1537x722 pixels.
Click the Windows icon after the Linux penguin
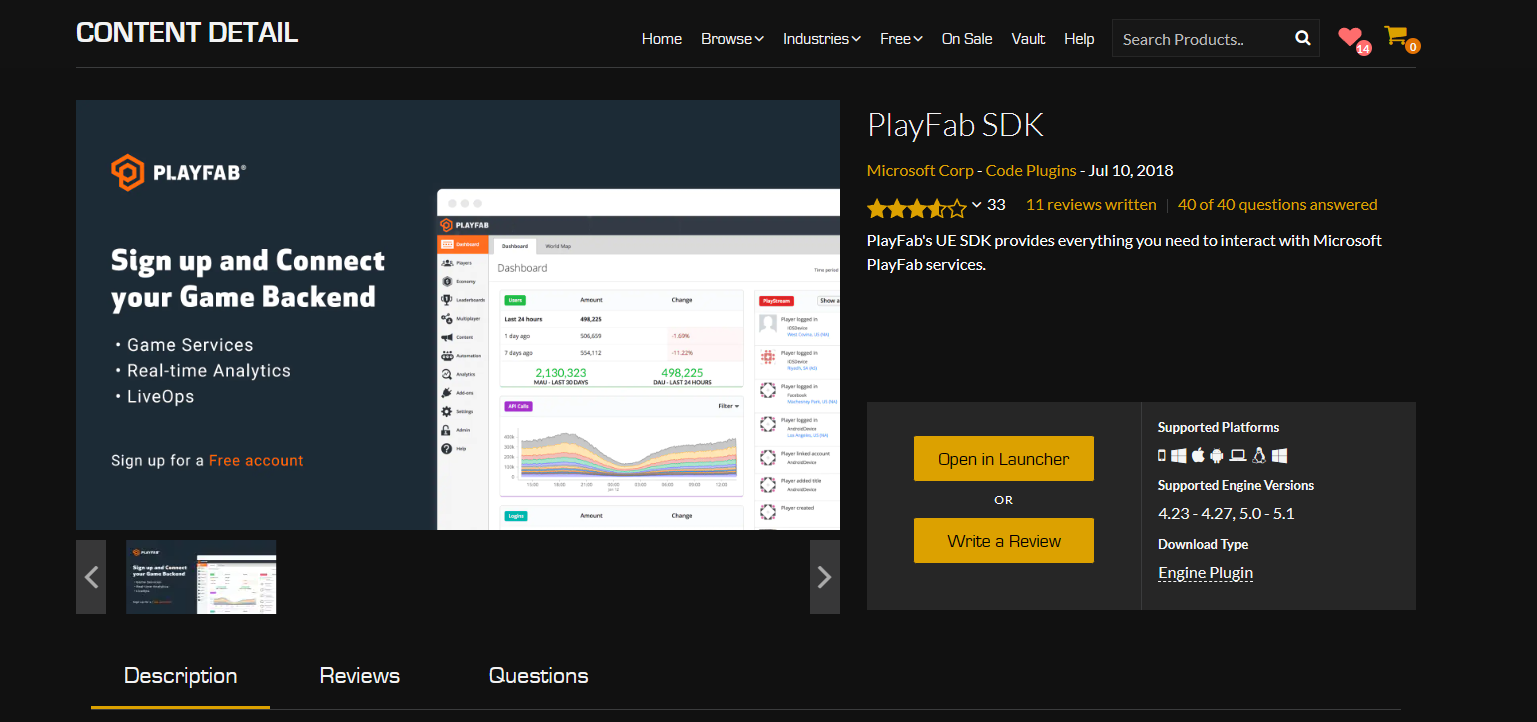point(1279,456)
